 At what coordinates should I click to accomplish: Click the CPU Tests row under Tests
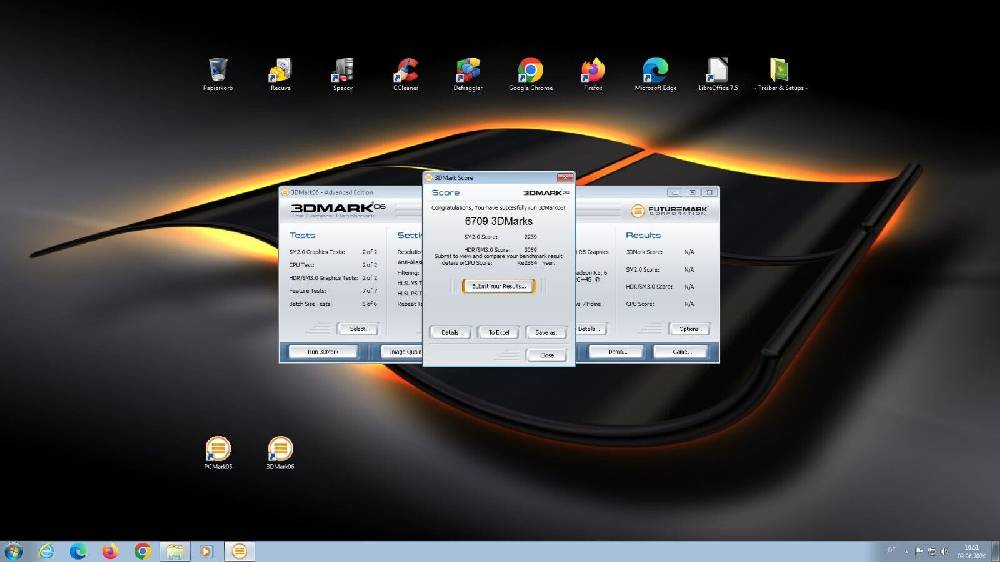334,265
